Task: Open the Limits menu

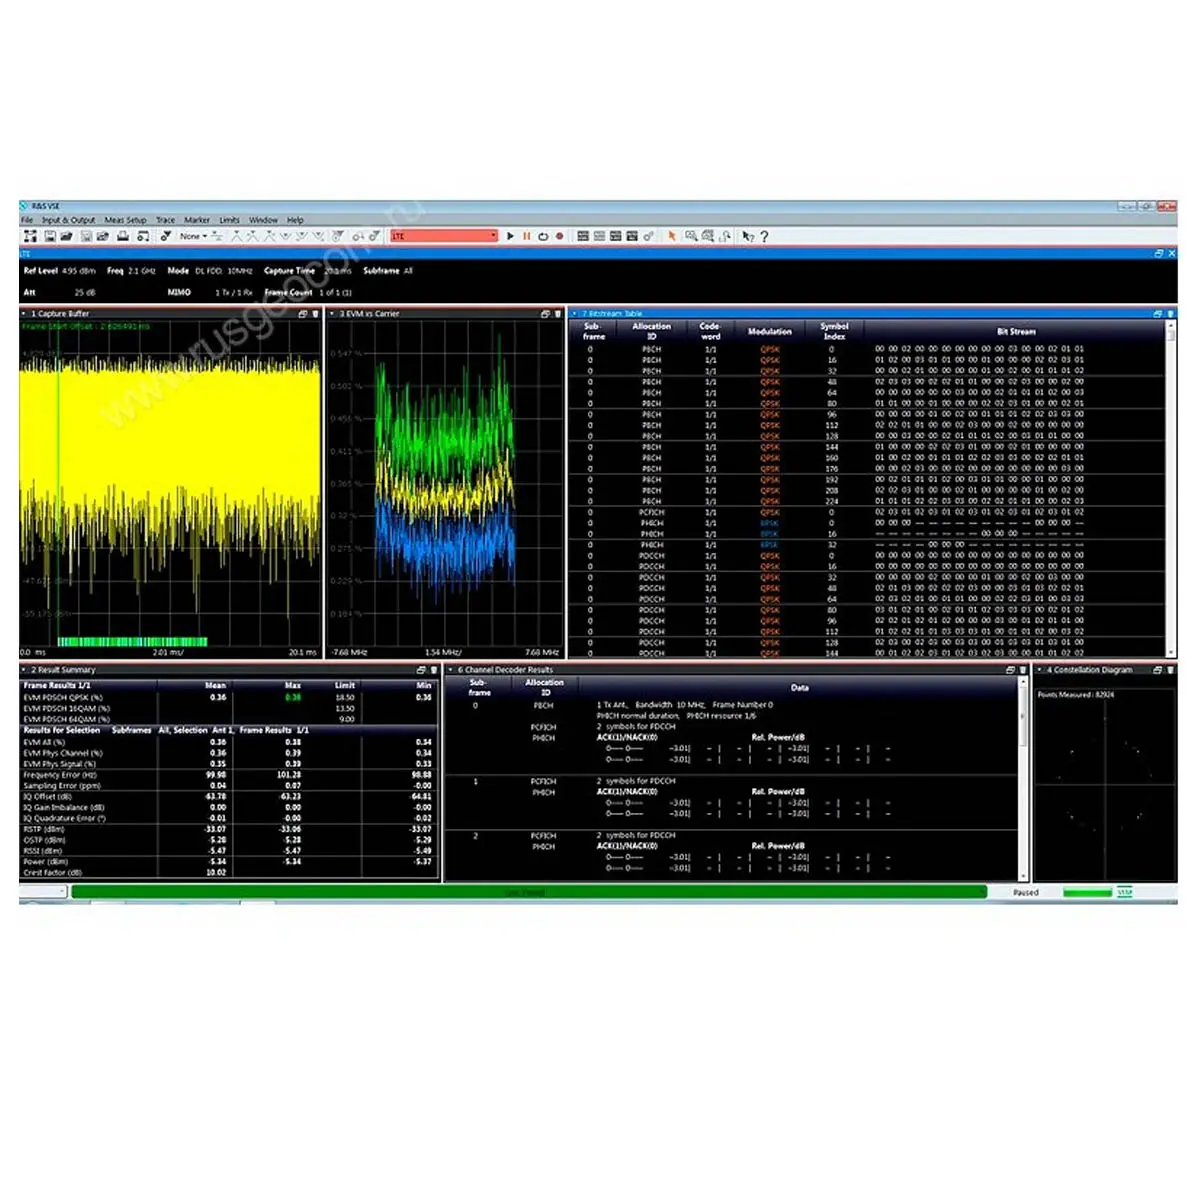Action: (x=229, y=220)
